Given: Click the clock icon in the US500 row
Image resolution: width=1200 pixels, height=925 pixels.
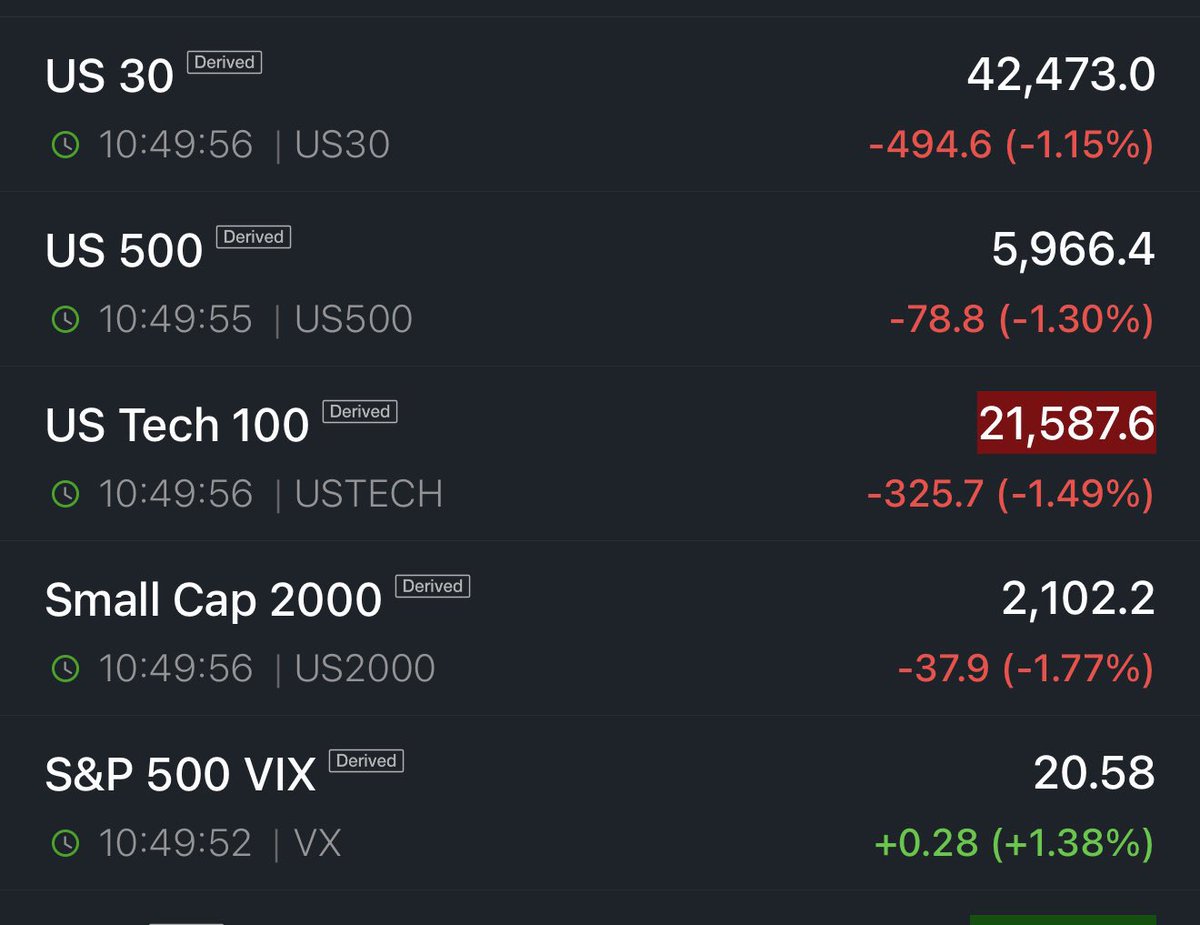Looking at the screenshot, I should coord(65,320).
